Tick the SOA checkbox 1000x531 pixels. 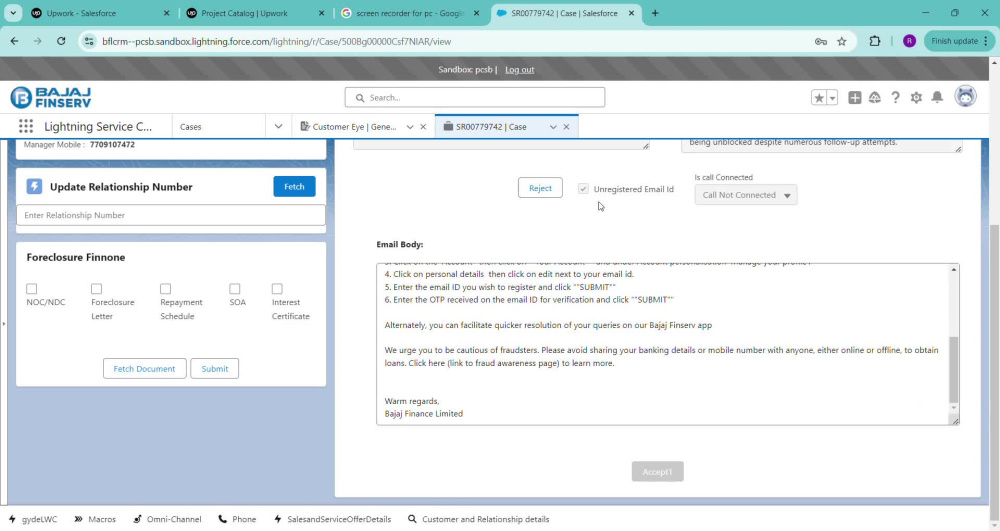point(235,289)
